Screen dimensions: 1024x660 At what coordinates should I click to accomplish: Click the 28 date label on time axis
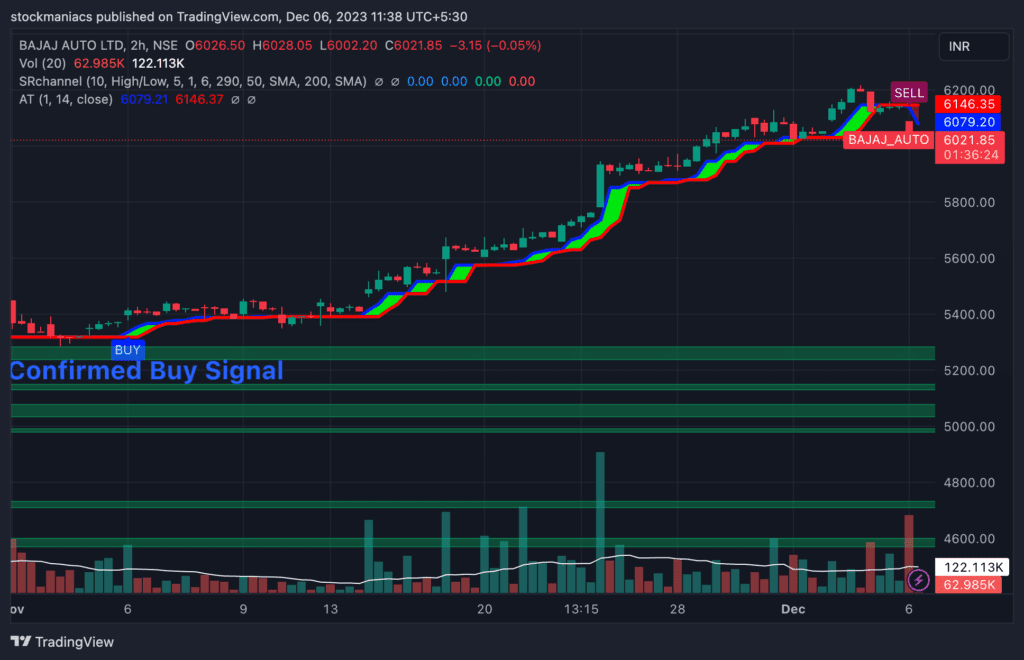(677, 609)
